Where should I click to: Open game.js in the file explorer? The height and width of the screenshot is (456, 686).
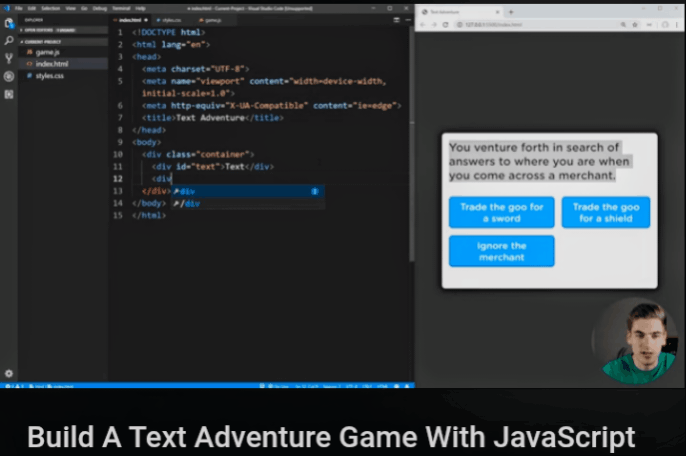click(x=48, y=52)
